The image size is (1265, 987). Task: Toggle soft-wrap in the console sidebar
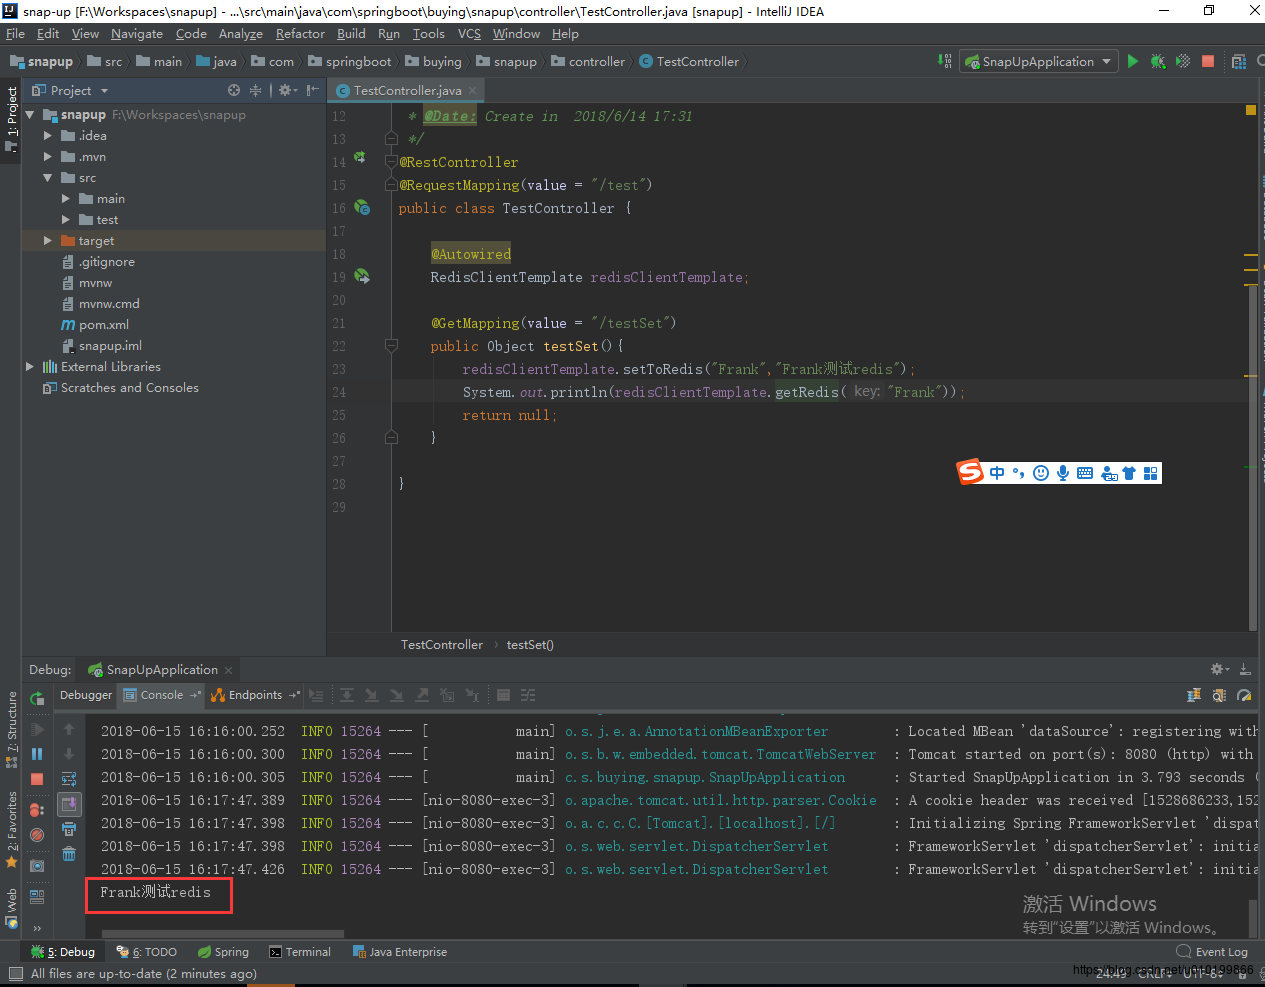69,779
